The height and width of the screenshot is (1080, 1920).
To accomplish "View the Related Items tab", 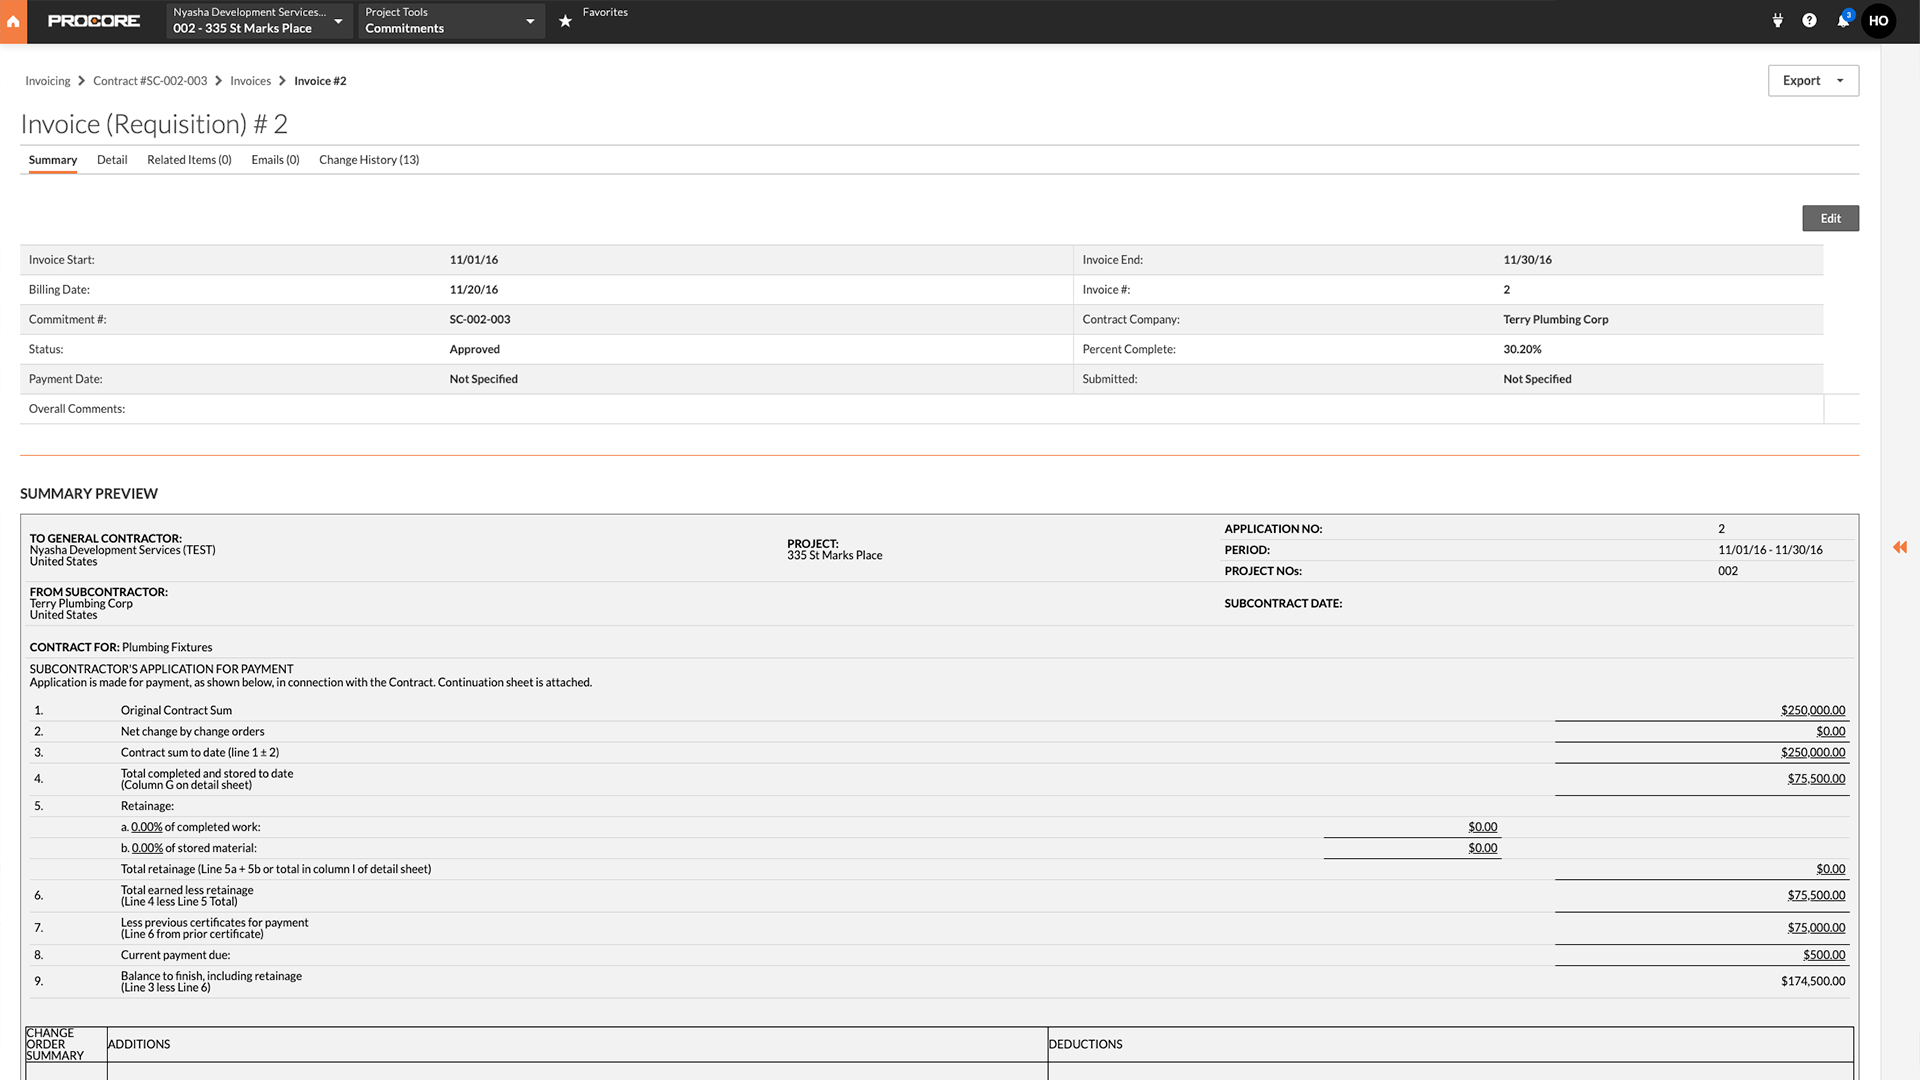I will pos(189,160).
